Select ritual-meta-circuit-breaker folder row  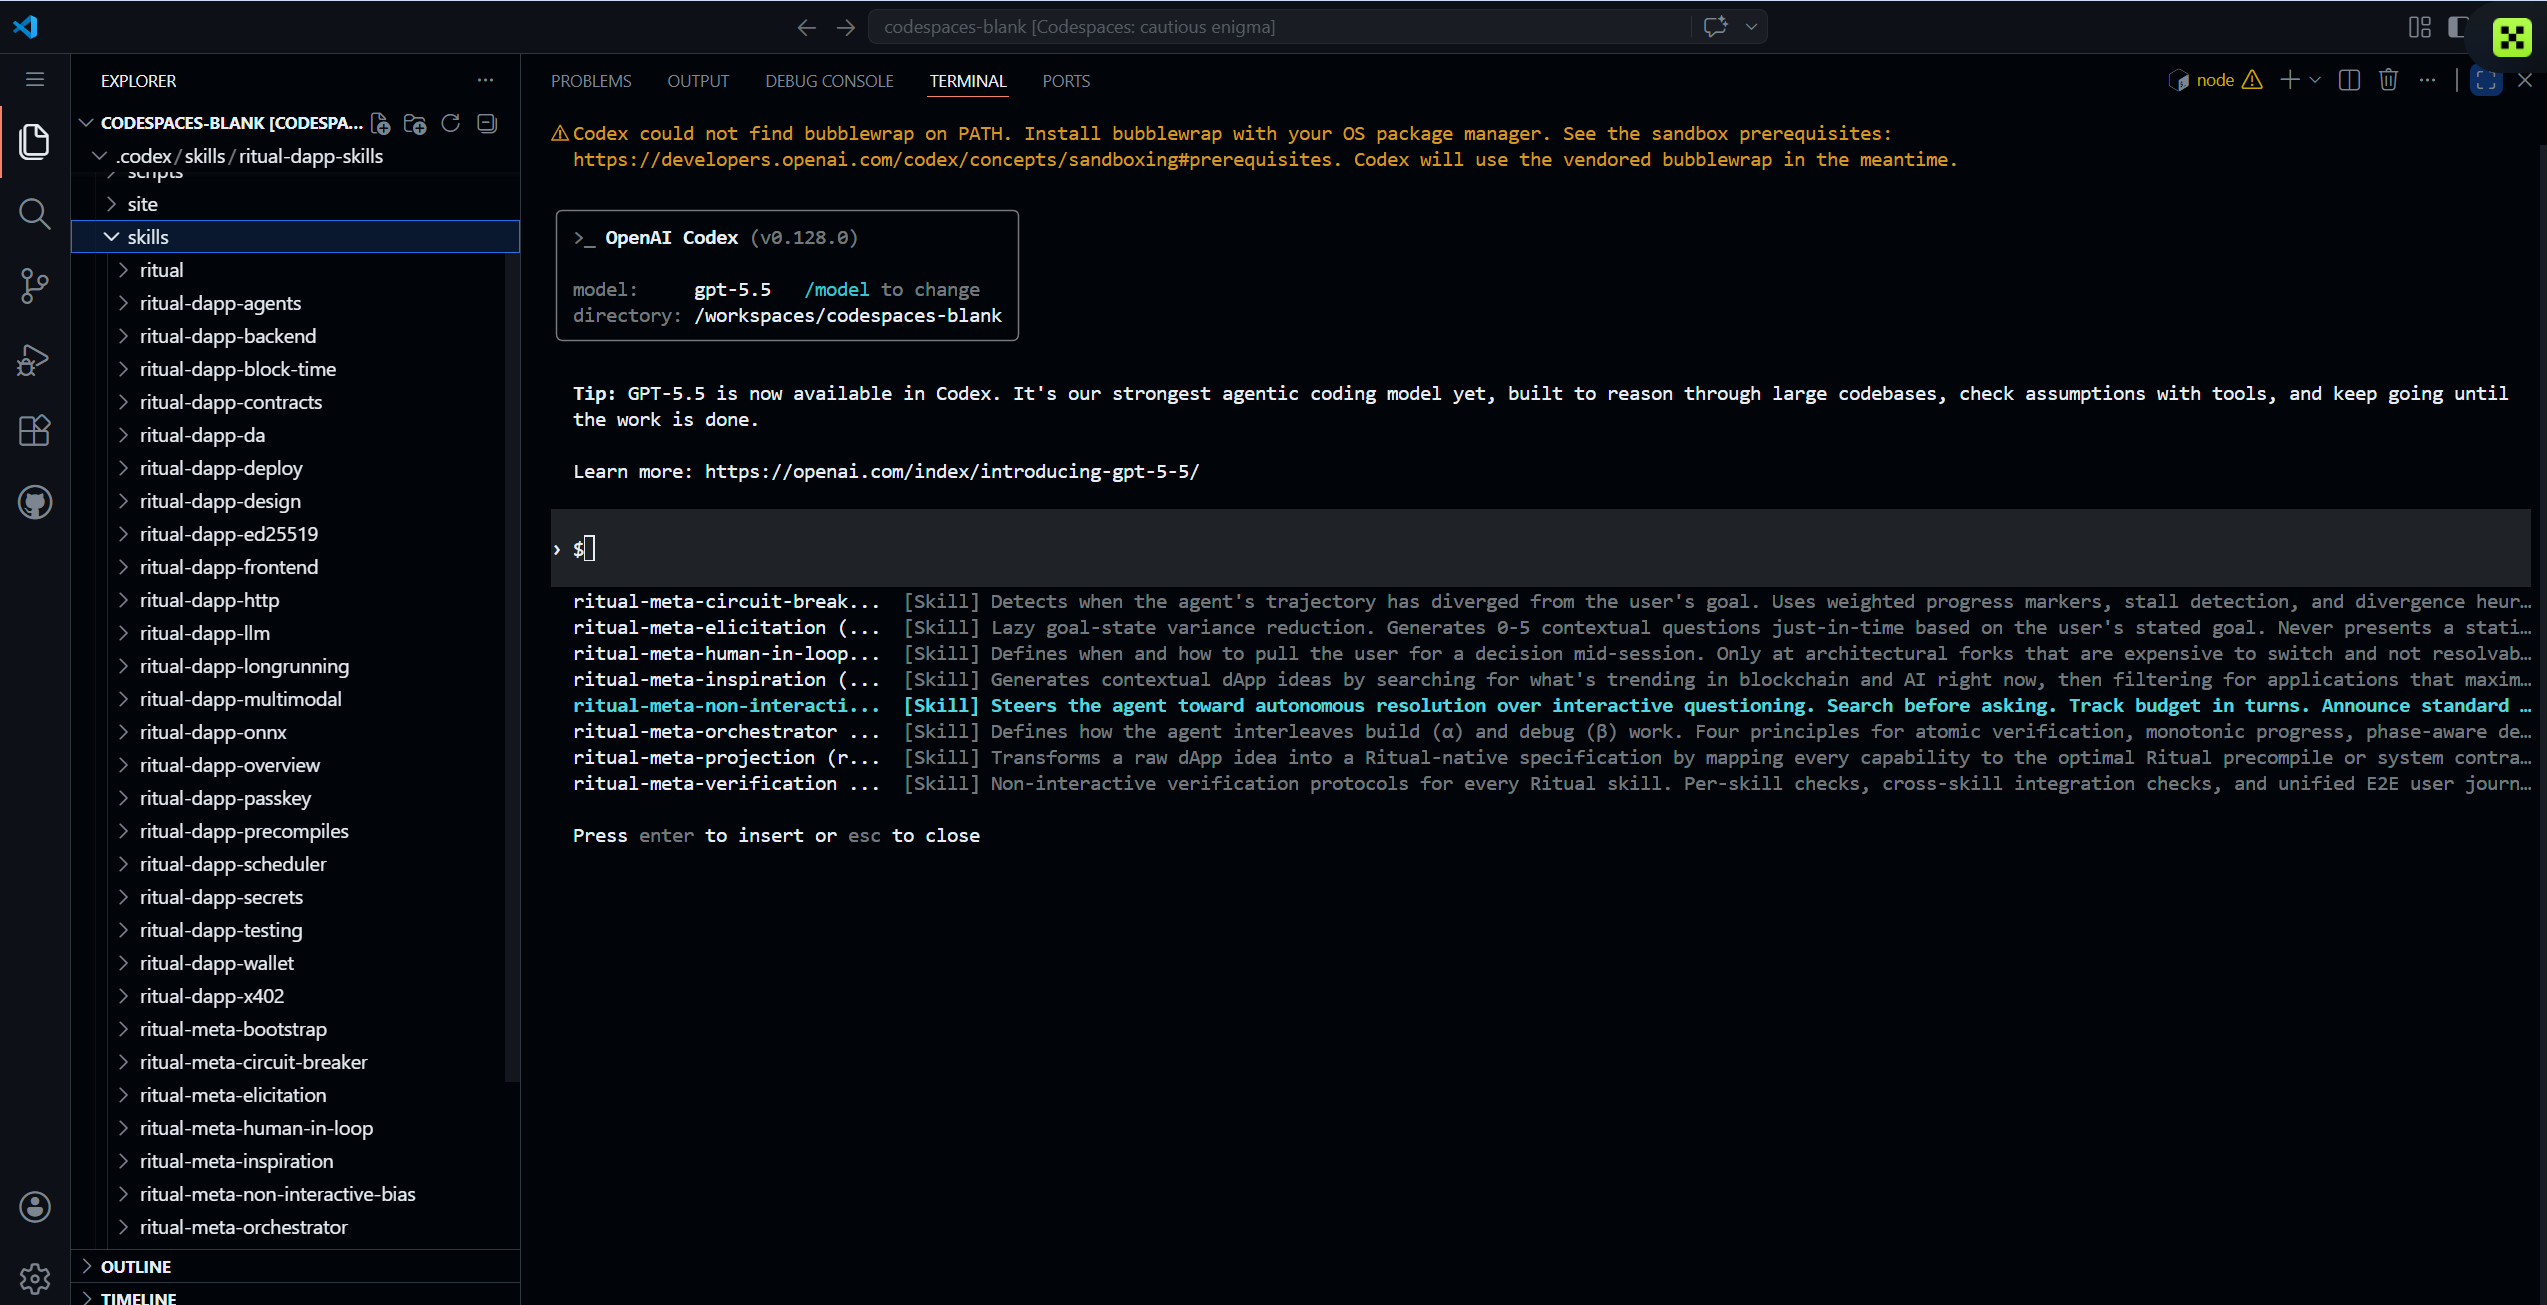click(x=295, y=1062)
